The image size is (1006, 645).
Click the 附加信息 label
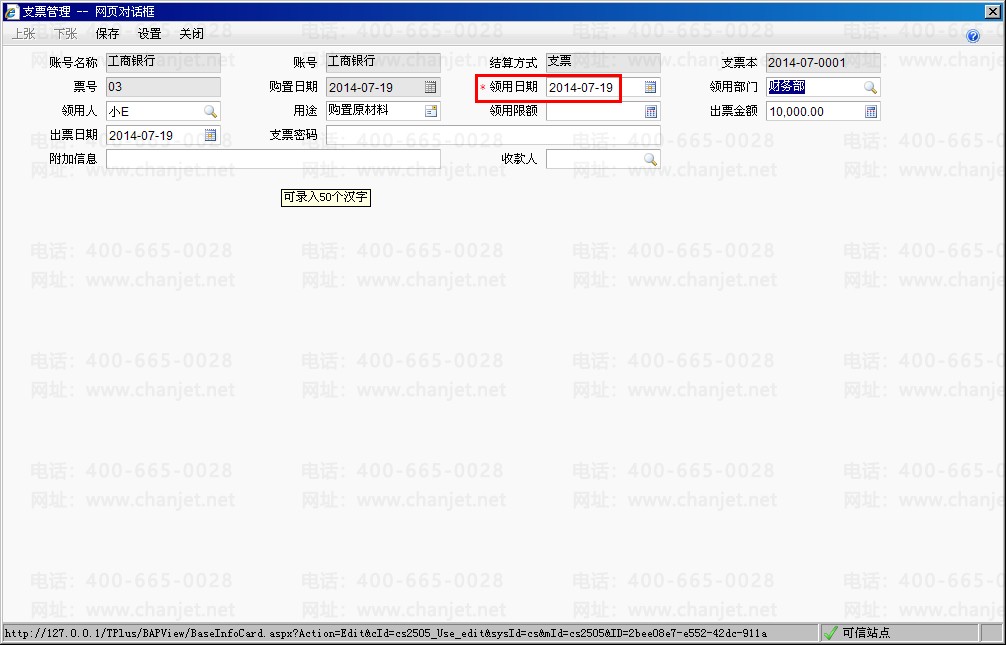point(73,159)
